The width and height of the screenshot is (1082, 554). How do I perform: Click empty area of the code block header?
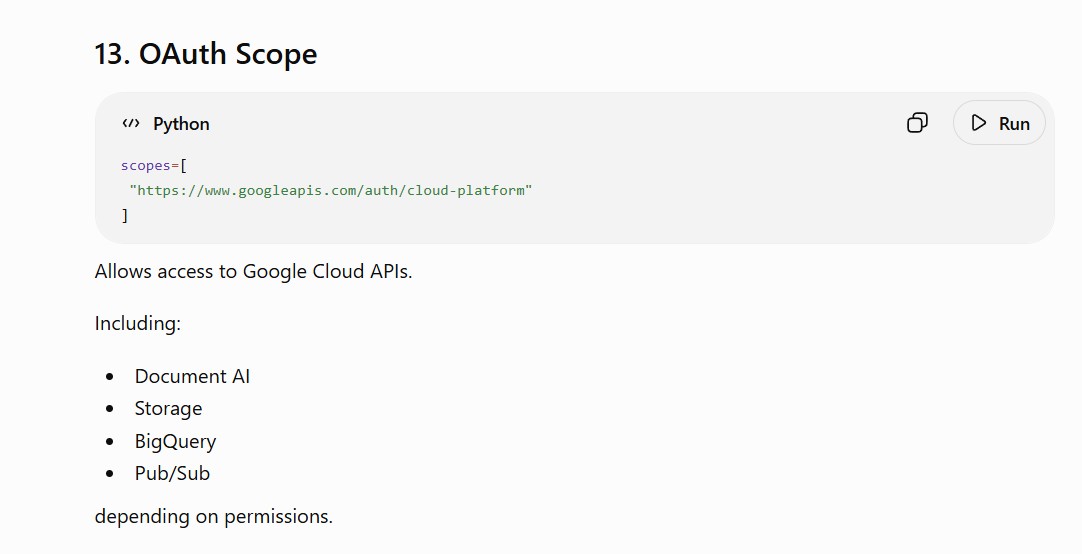(552, 123)
